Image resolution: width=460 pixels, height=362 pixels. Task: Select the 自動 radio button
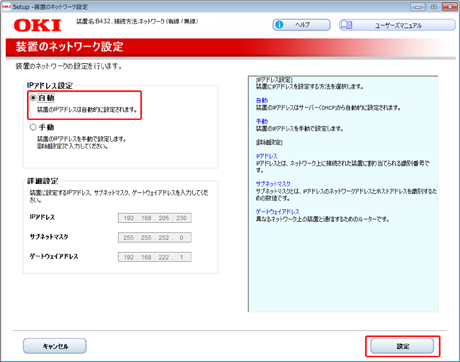point(33,98)
